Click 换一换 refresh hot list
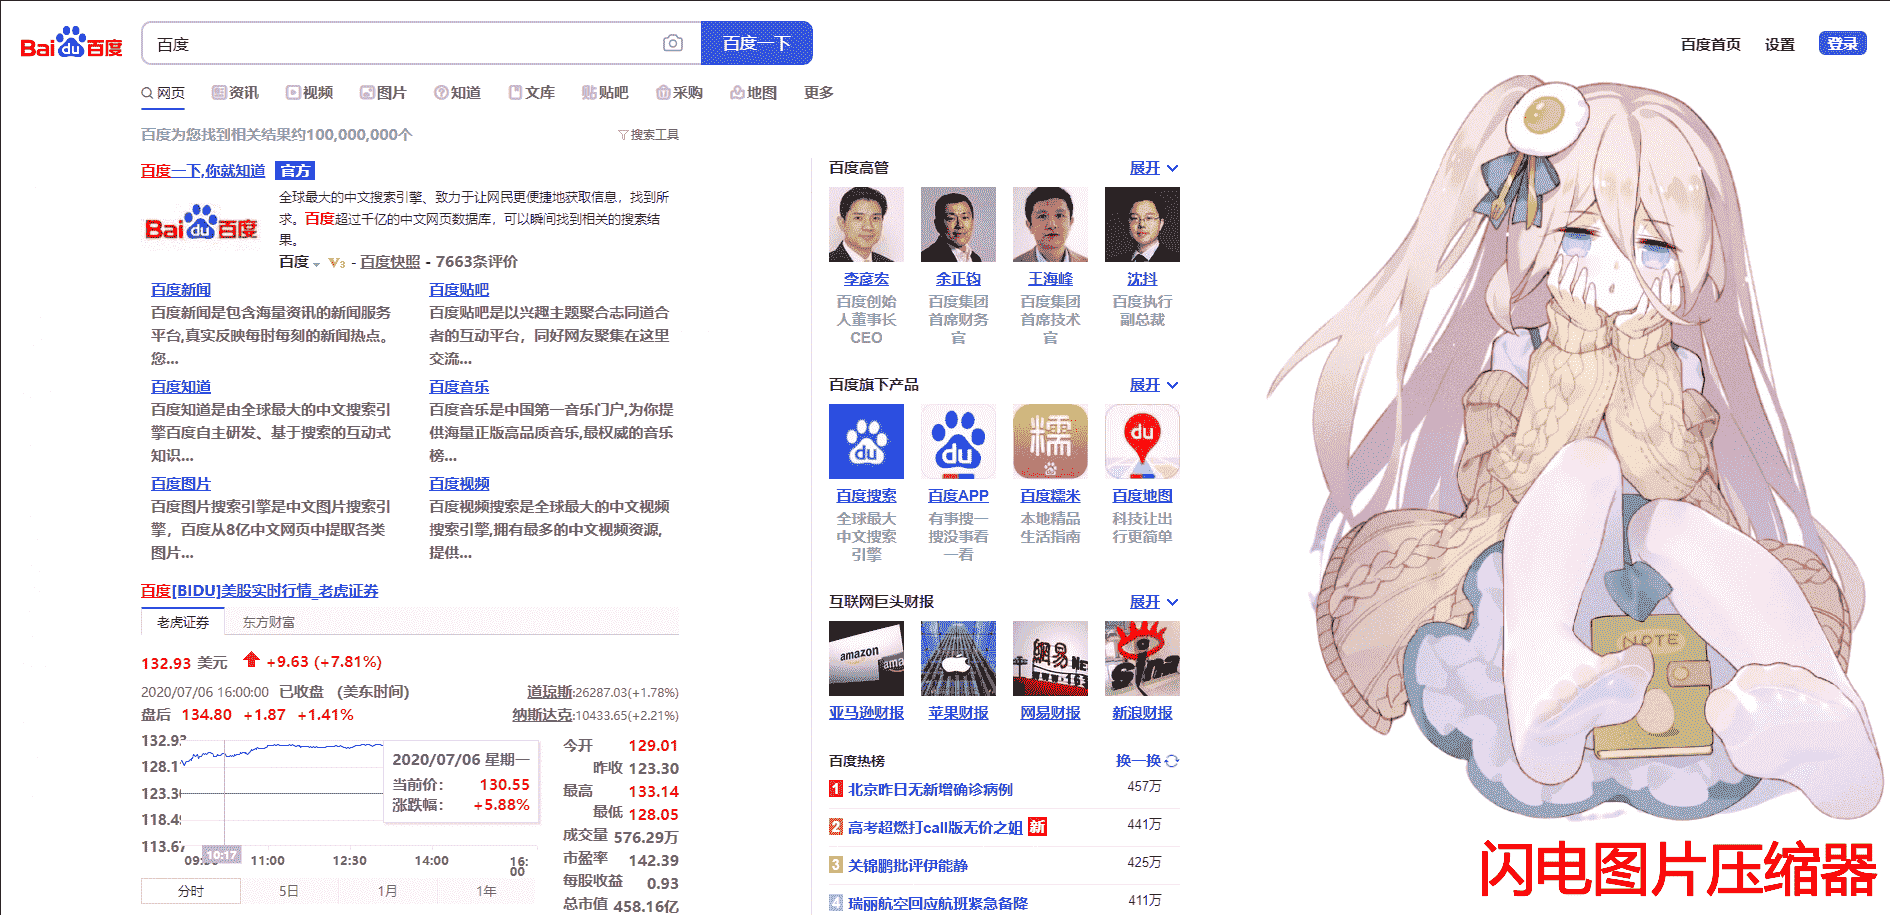The height and width of the screenshot is (915, 1890). (x=1147, y=761)
